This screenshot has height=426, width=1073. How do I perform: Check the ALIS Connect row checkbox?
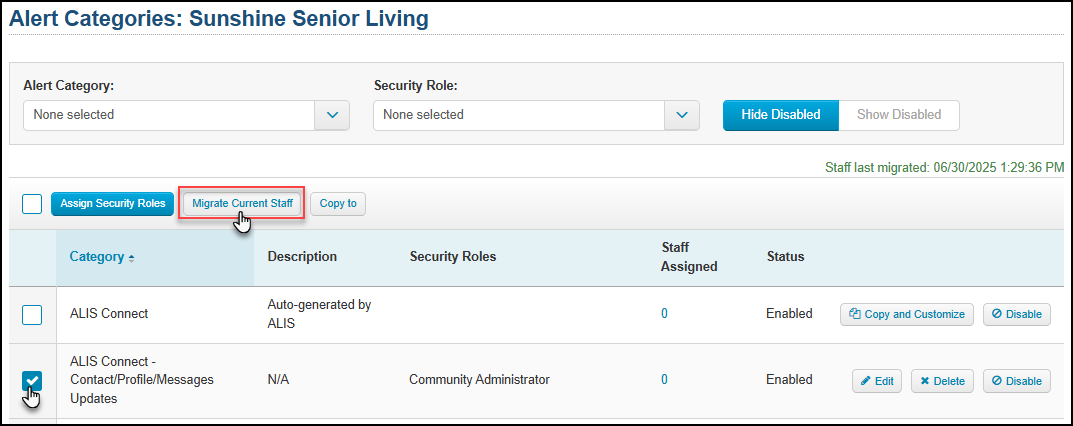(x=32, y=315)
